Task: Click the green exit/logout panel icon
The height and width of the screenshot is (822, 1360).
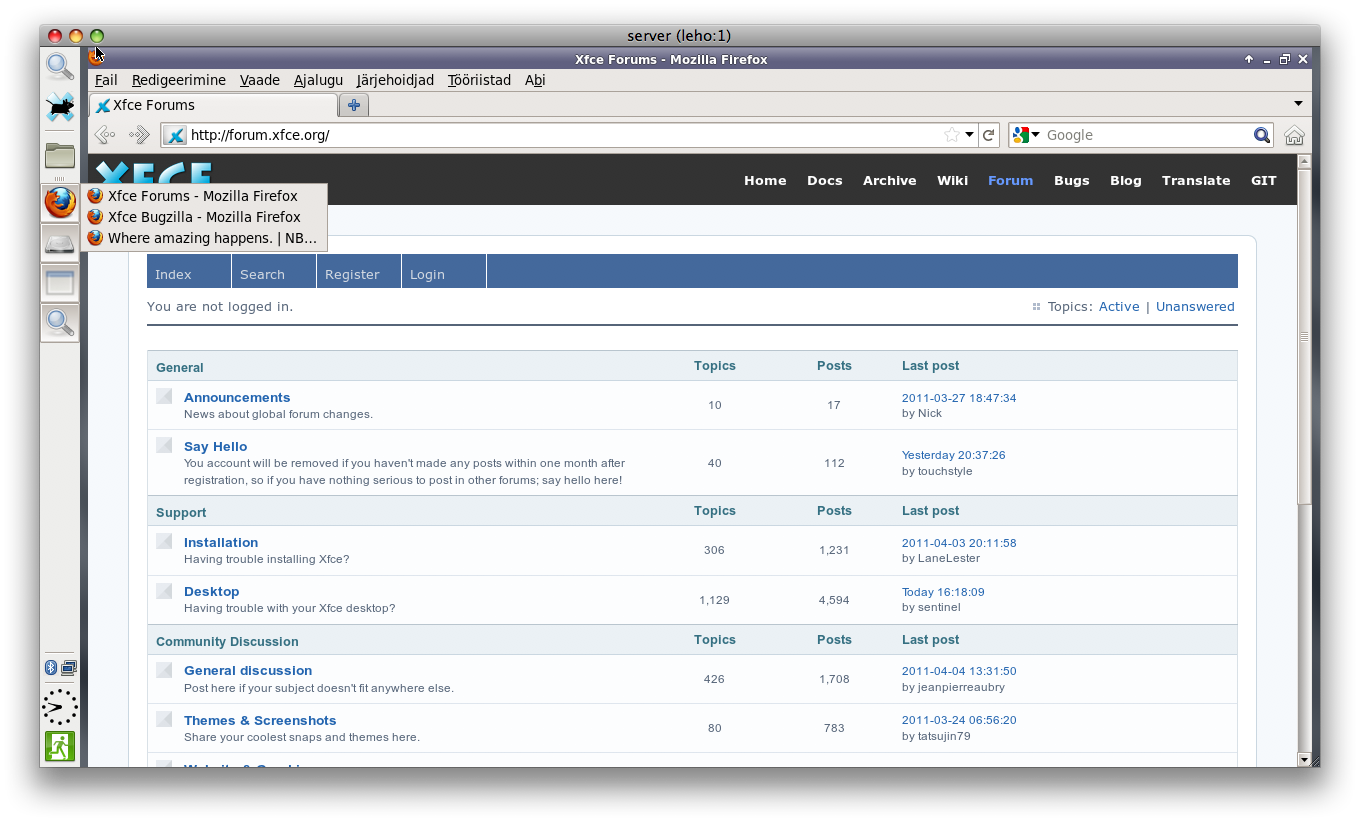Action: point(59,746)
